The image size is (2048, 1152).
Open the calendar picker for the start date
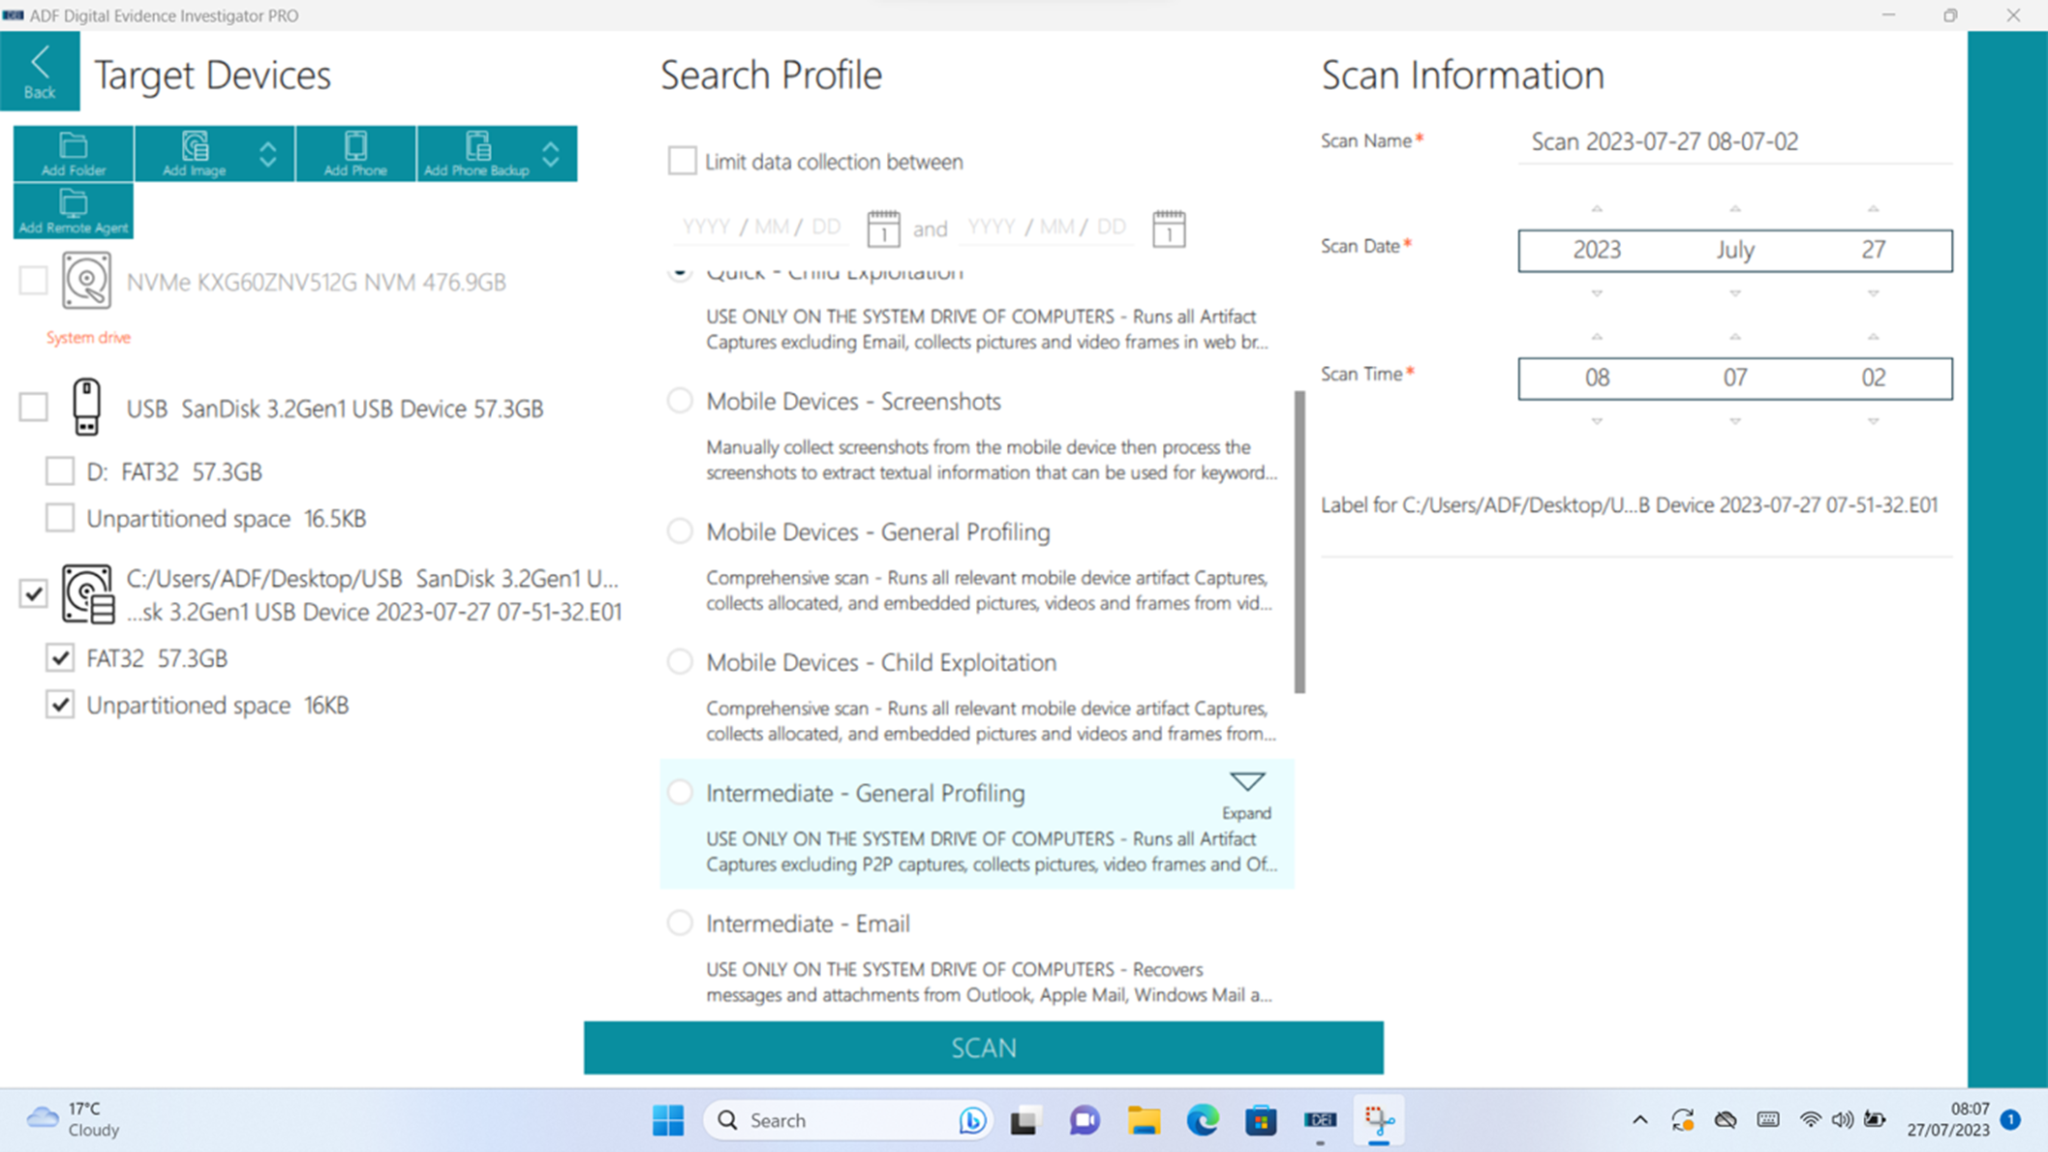click(x=883, y=228)
